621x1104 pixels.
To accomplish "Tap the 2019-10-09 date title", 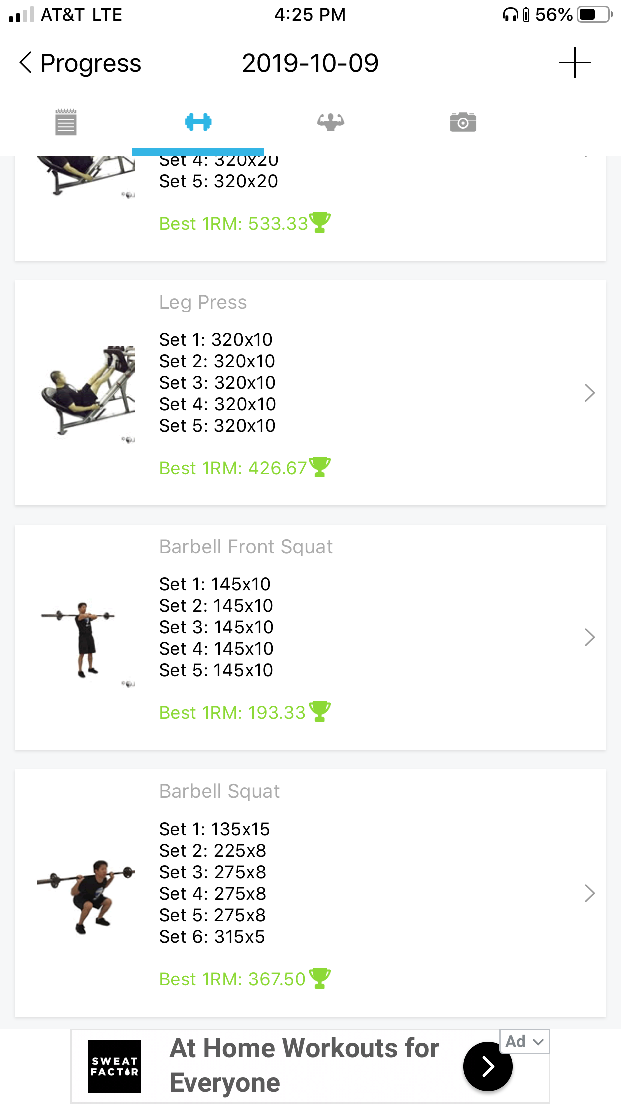I will tap(310, 64).
